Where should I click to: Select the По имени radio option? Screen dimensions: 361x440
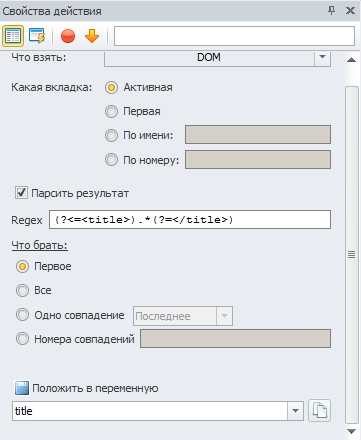click(x=111, y=135)
